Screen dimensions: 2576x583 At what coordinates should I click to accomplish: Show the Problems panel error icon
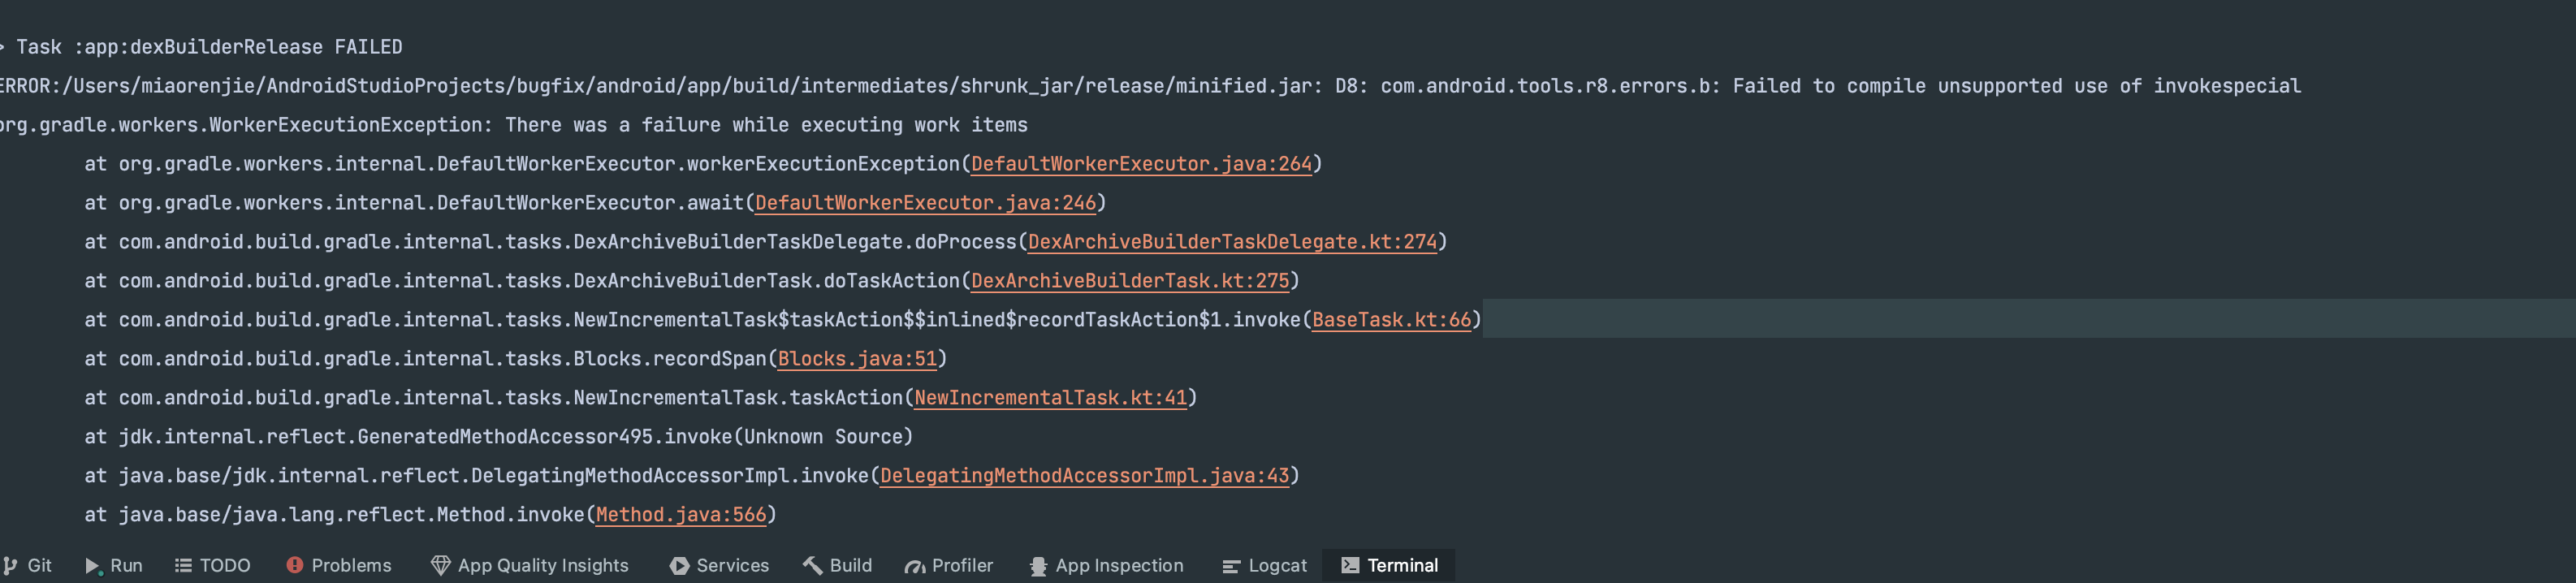[x=294, y=566]
